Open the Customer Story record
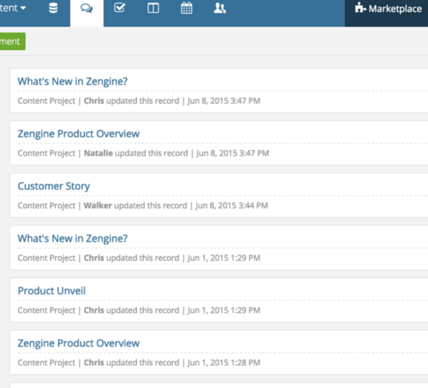 54,186
